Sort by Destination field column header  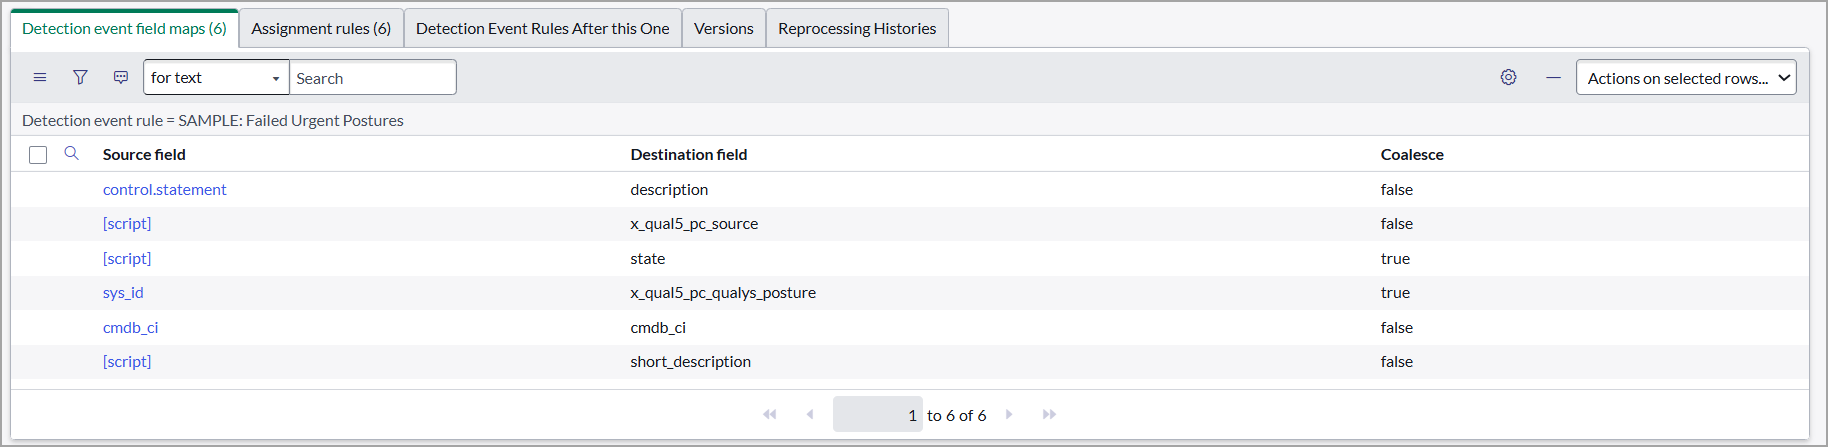click(x=689, y=154)
